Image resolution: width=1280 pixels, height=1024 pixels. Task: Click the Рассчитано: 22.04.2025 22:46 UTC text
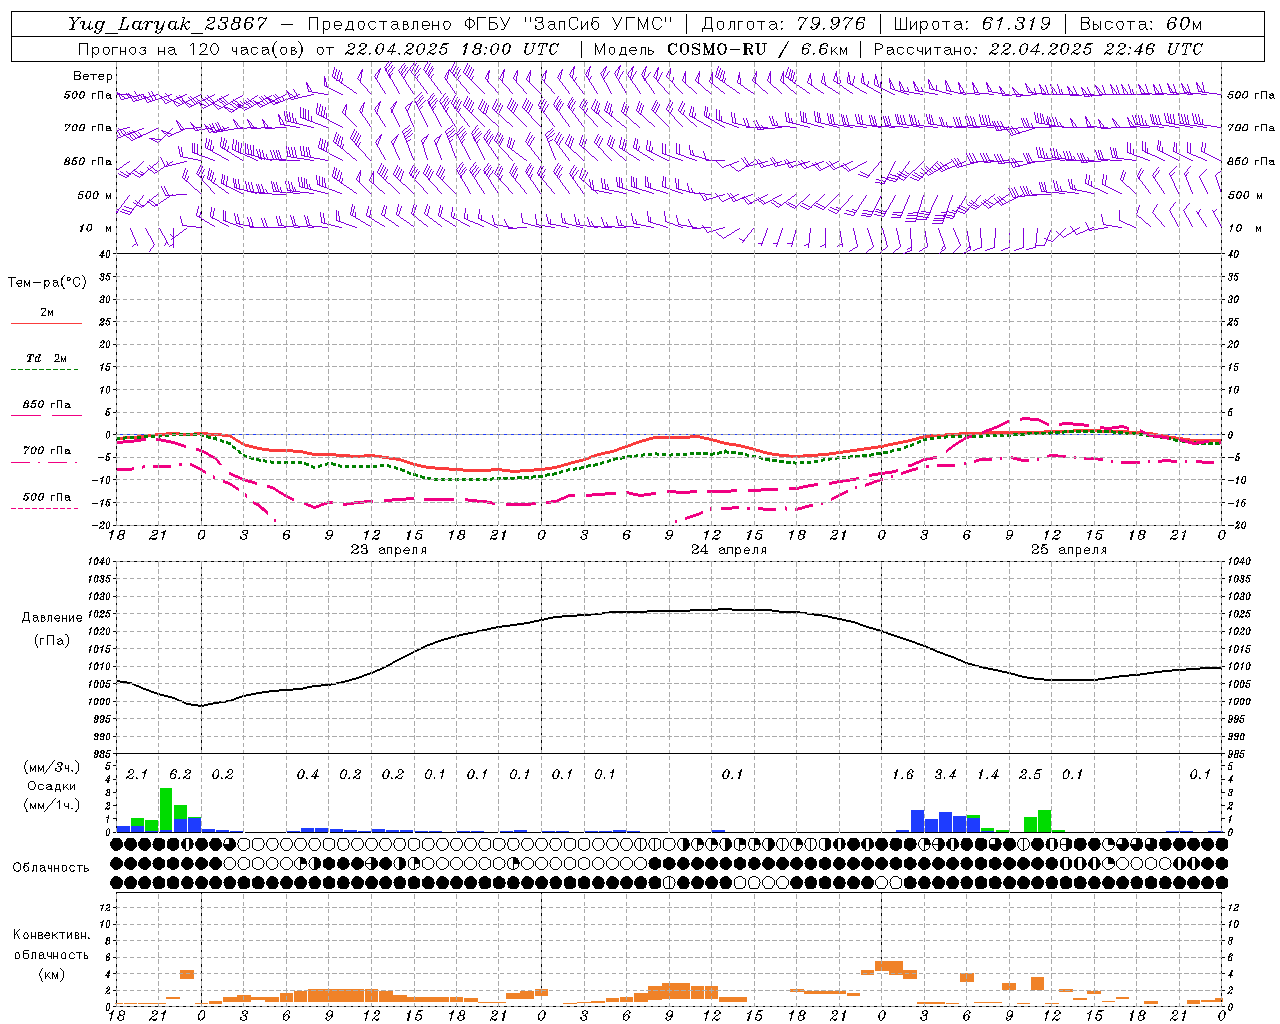click(1038, 49)
